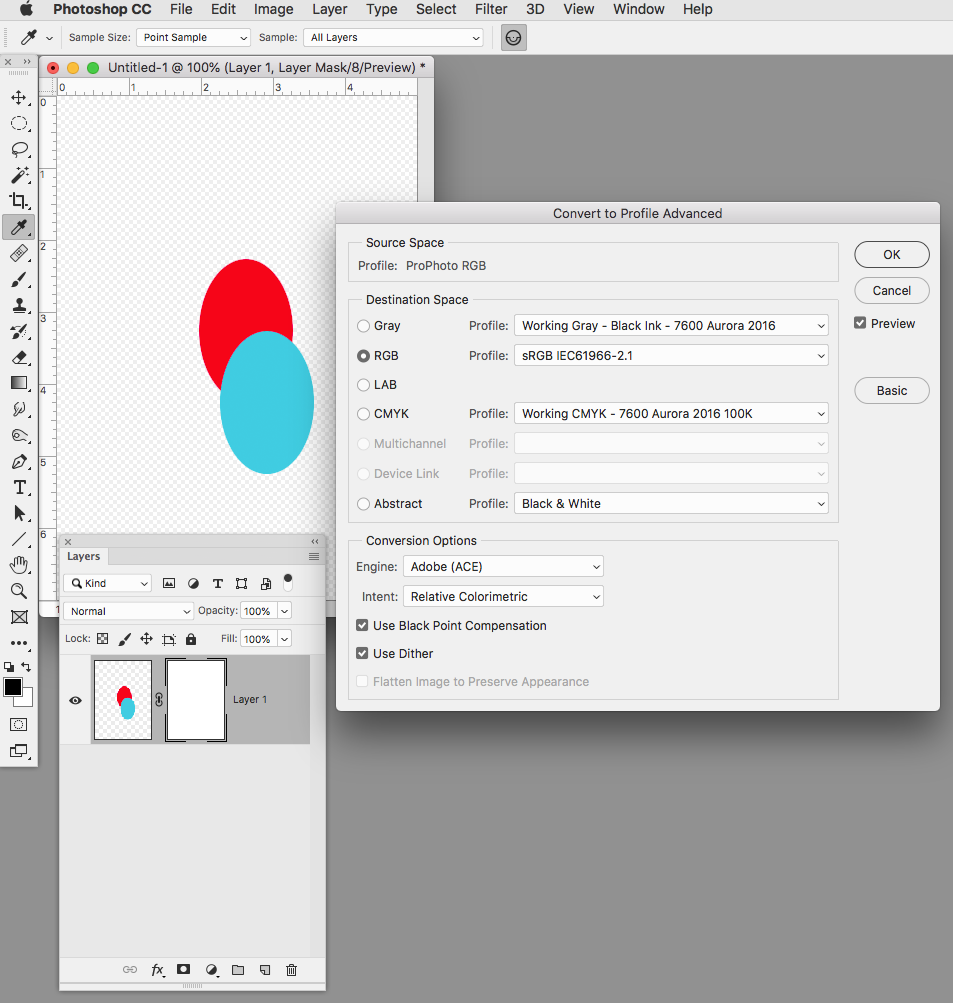Select the Brush tool
The width and height of the screenshot is (953, 1003).
(x=19, y=279)
